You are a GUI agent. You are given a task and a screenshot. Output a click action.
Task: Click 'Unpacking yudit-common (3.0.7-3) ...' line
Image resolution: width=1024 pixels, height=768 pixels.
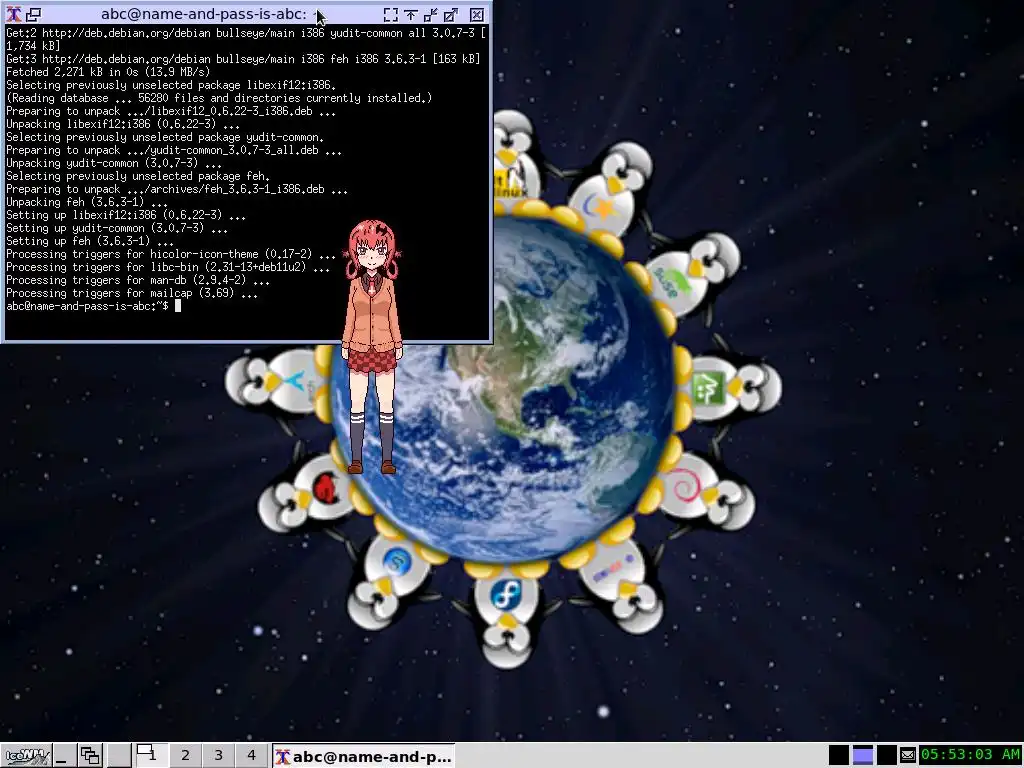pyautogui.click(x=114, y=163)
